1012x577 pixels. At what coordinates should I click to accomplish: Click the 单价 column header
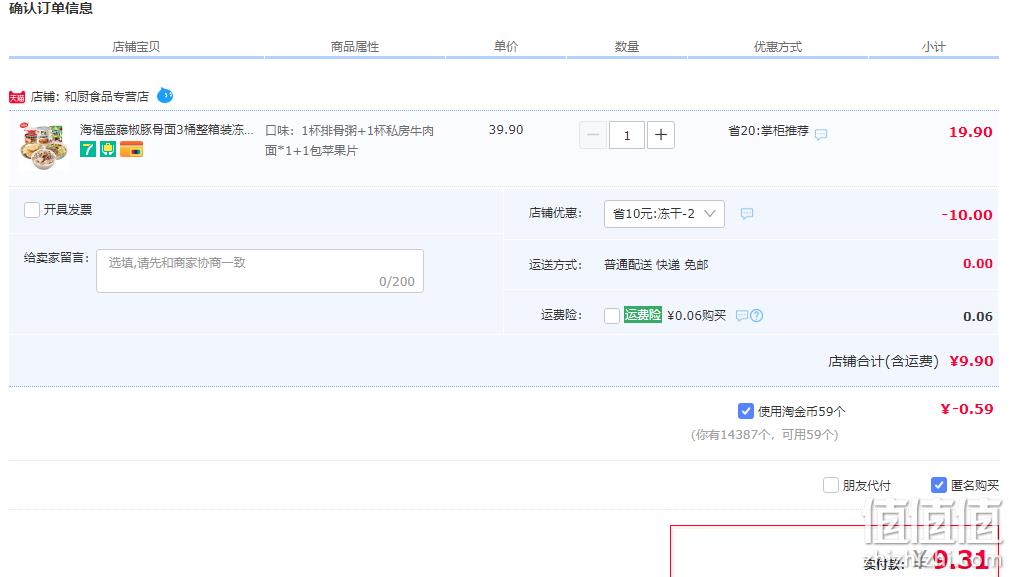506,46
